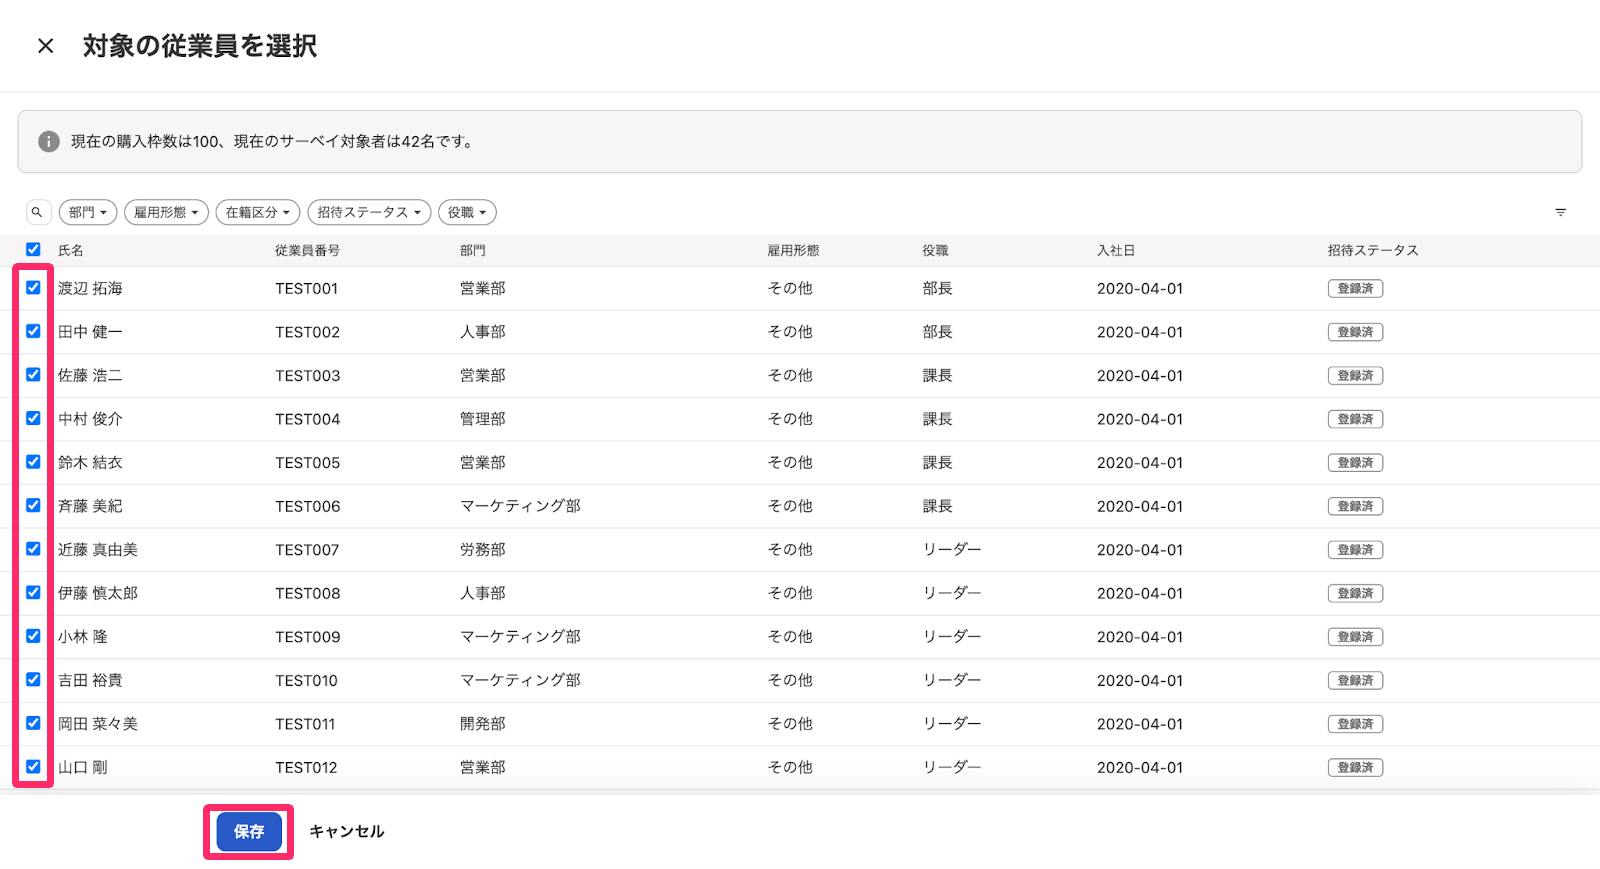The image size is (1600, 869).
Task: Click マーケティング部 in the TEST009 row
Action: pyautogui.click(x=520, y=637)
